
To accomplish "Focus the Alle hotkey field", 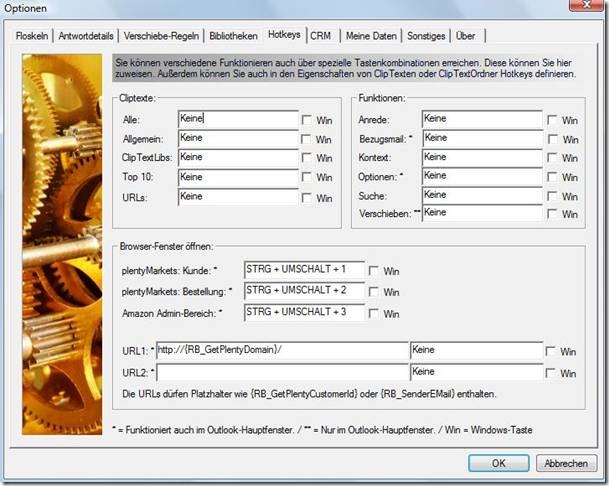I will [238, 119].
